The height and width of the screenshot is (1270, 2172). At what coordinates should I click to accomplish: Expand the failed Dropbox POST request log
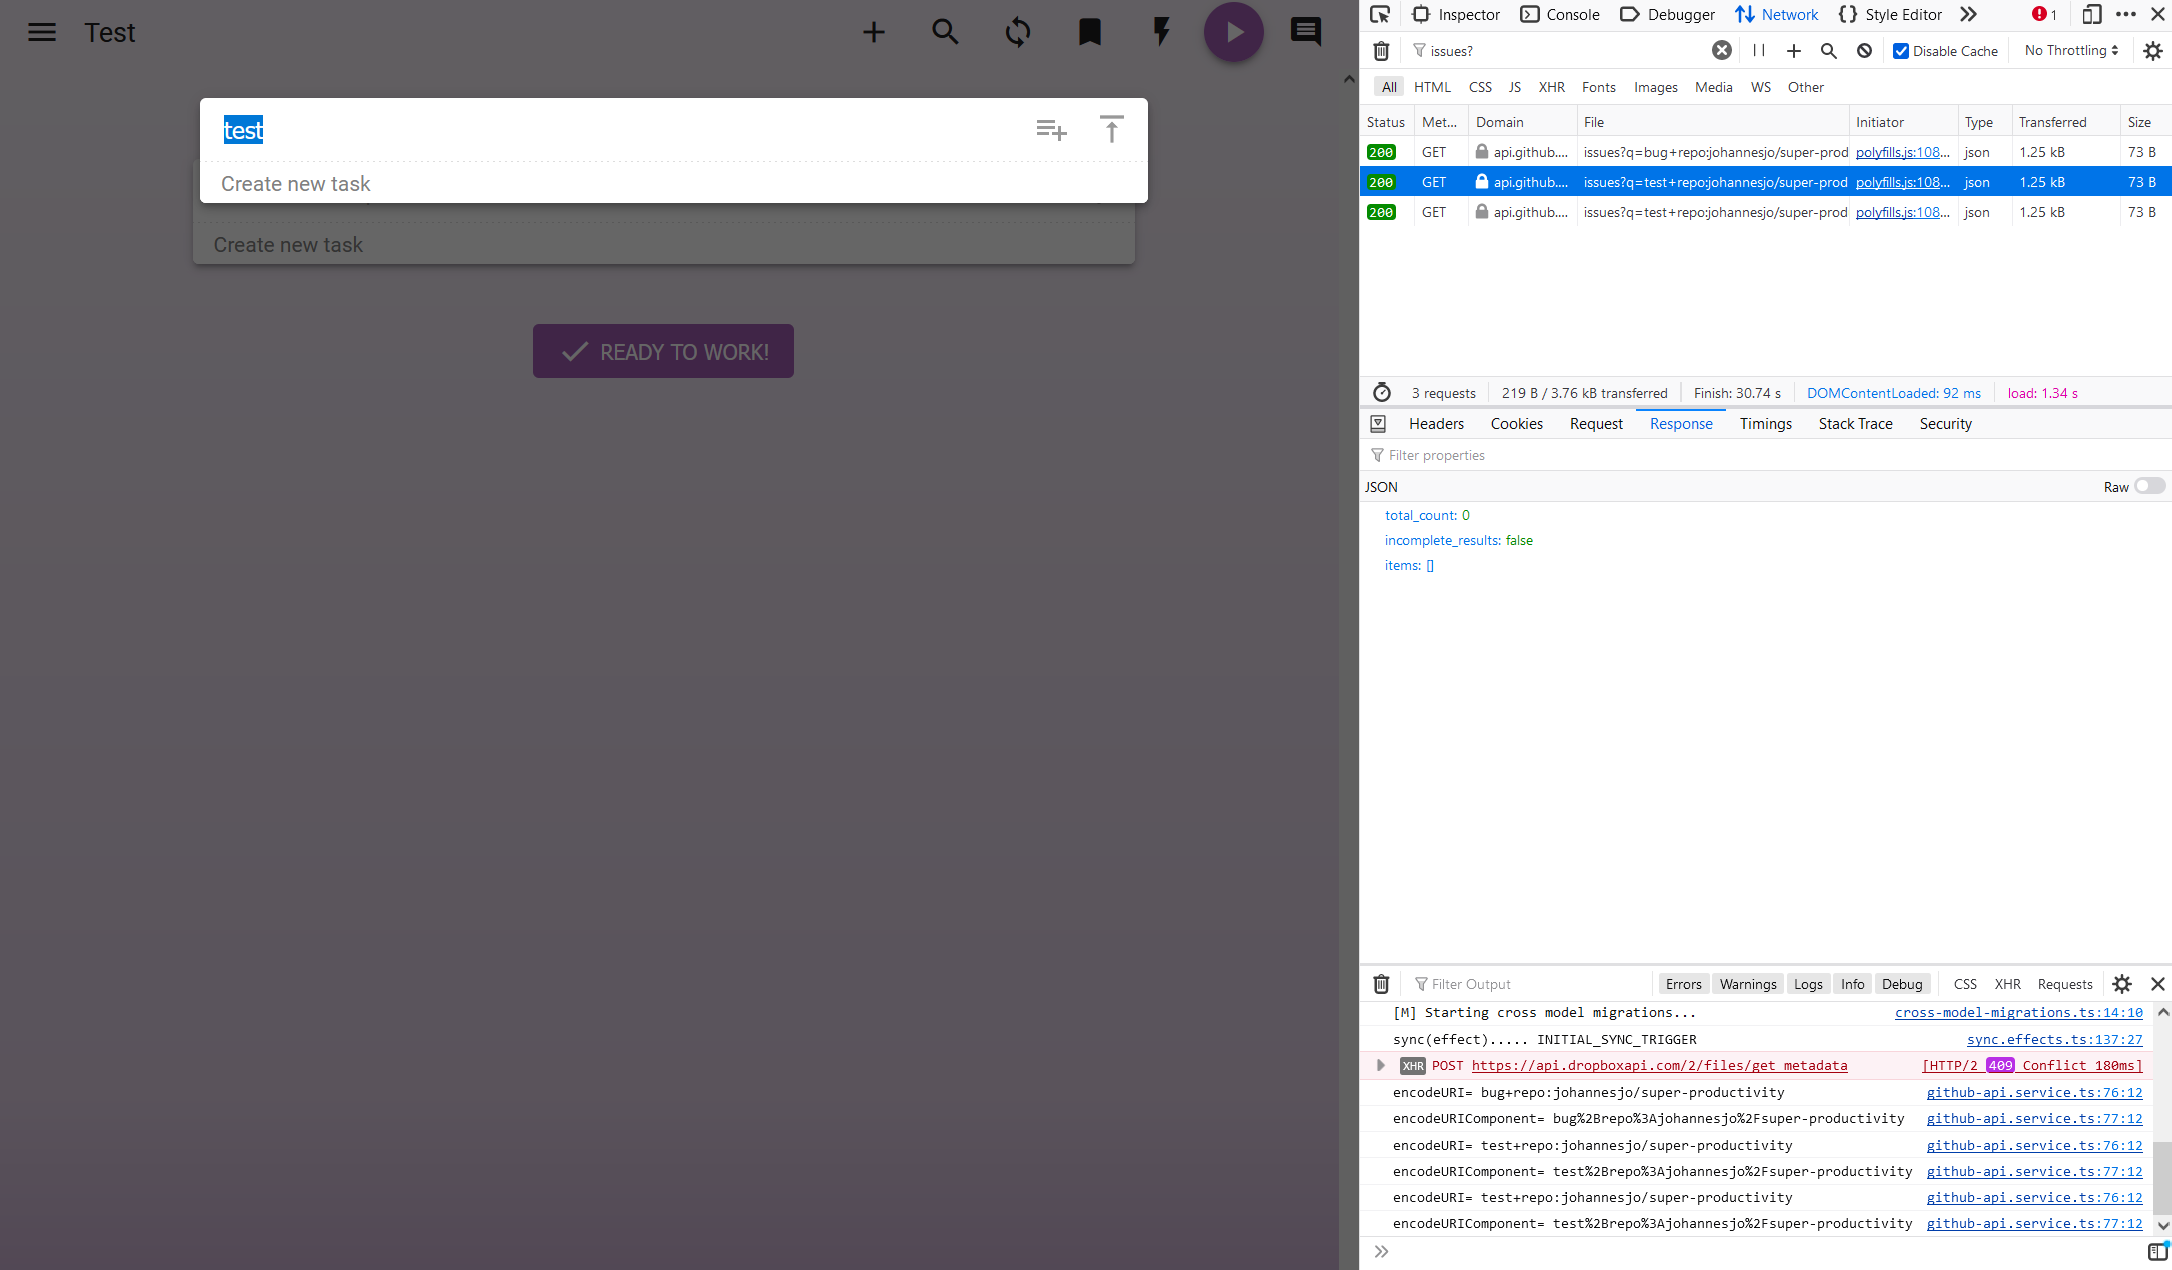[x=1381, y=1065]
